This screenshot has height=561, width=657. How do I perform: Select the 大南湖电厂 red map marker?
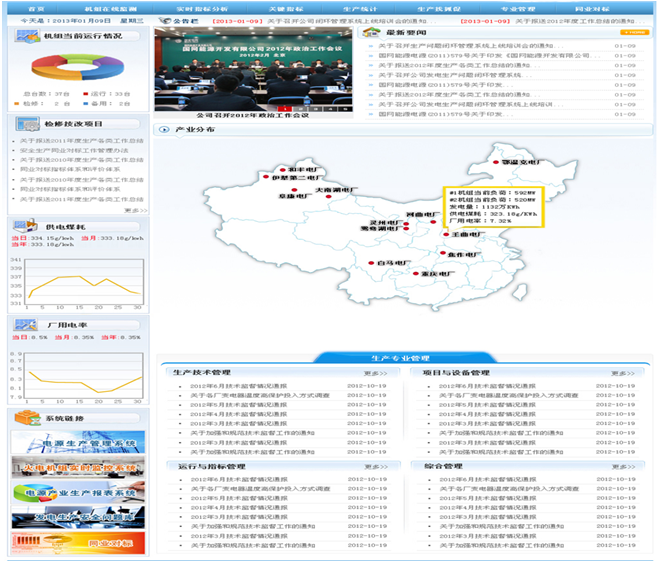click(x=329, y=196)
